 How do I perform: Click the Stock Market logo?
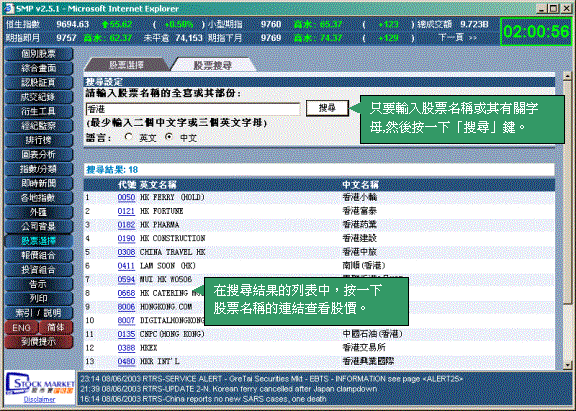(x=40, y=384)
